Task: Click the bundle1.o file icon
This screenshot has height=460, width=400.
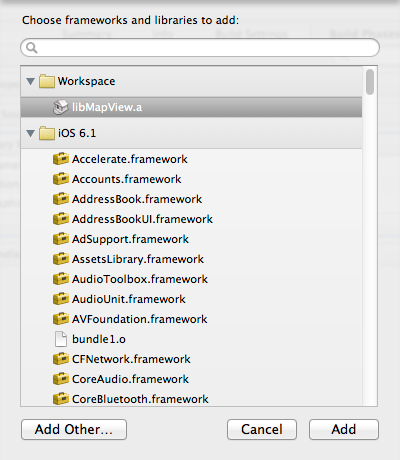Action: (x=61, y=339)
